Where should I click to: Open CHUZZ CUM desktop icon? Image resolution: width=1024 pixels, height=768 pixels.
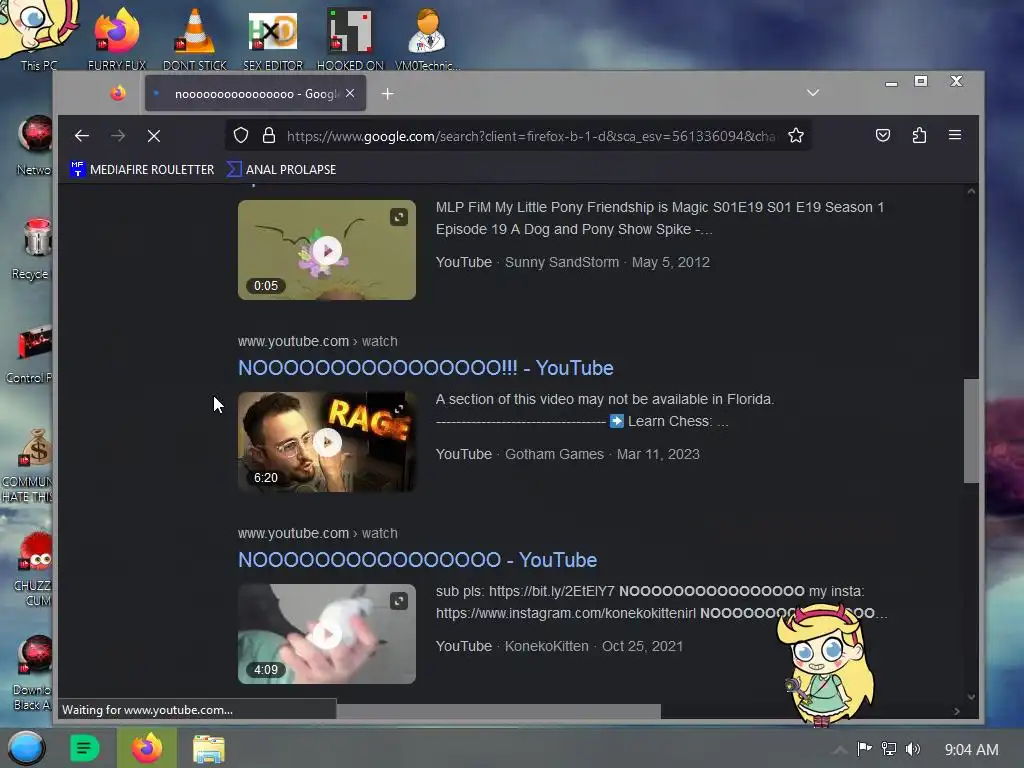click(x=34, y=569)
